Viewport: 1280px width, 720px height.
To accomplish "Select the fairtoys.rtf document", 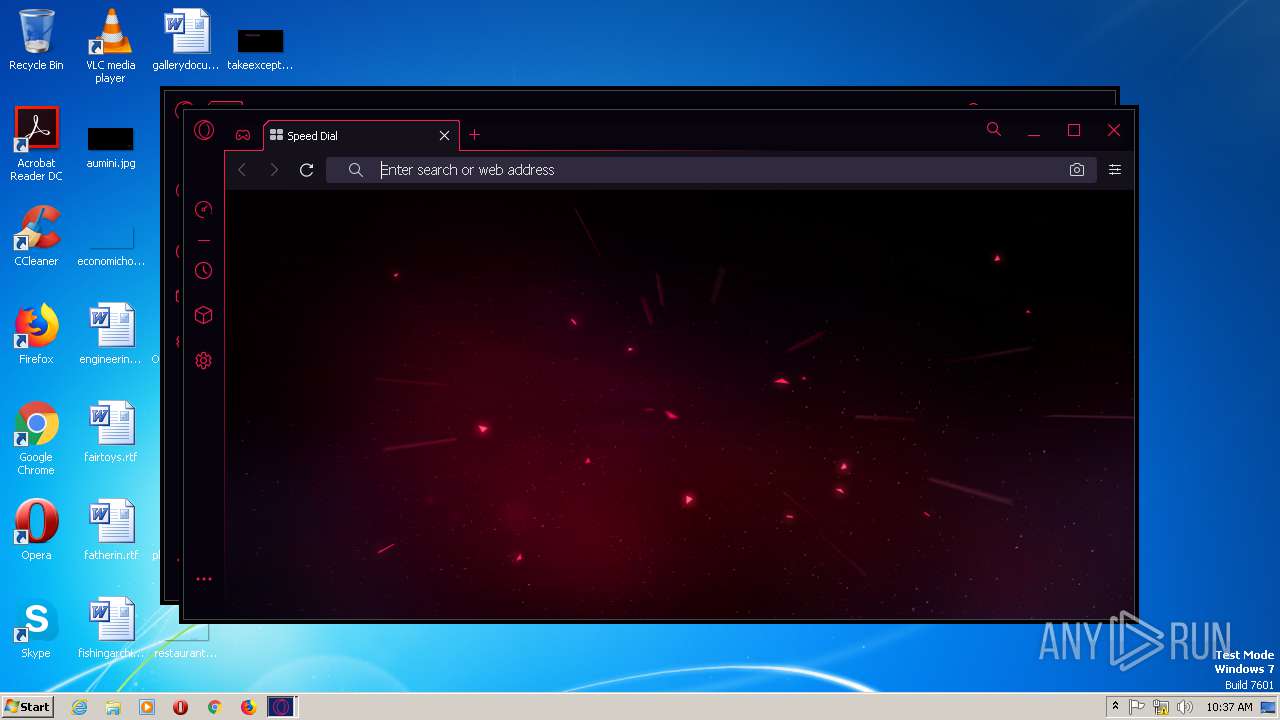I will [x=110, y=432].
